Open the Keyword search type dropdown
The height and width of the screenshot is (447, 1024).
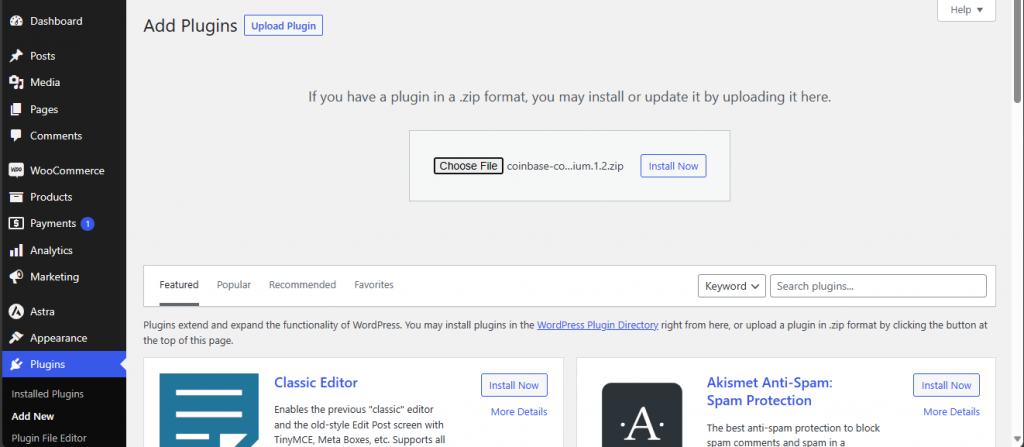[x=732, y=286]
